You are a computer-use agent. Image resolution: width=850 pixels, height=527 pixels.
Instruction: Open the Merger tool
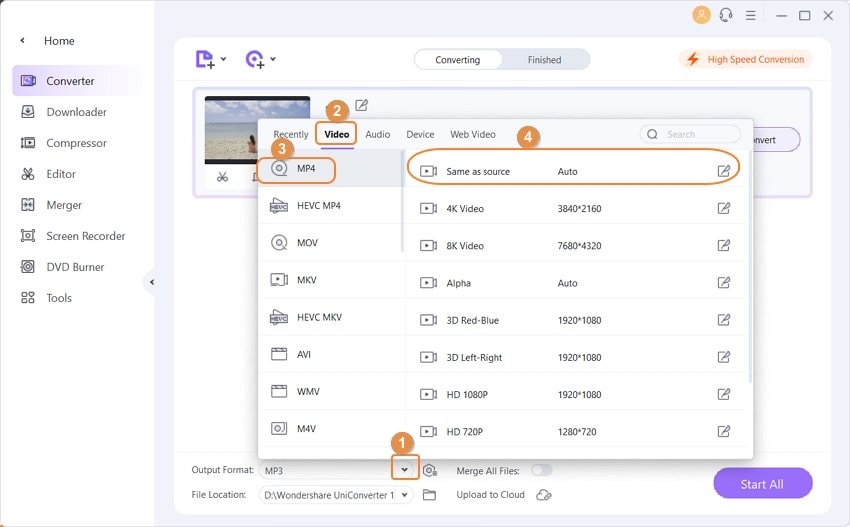click(51, 205)
